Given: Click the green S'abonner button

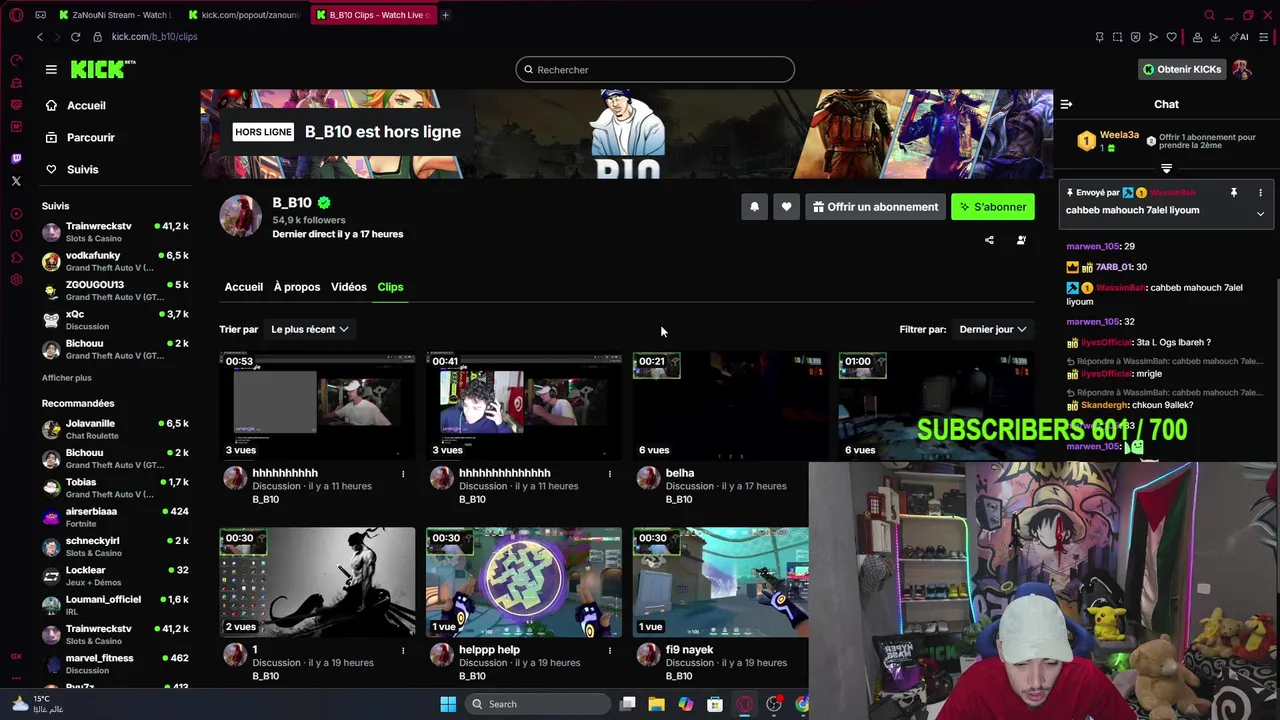Looking at the screenshot, I should coord(993,207).
